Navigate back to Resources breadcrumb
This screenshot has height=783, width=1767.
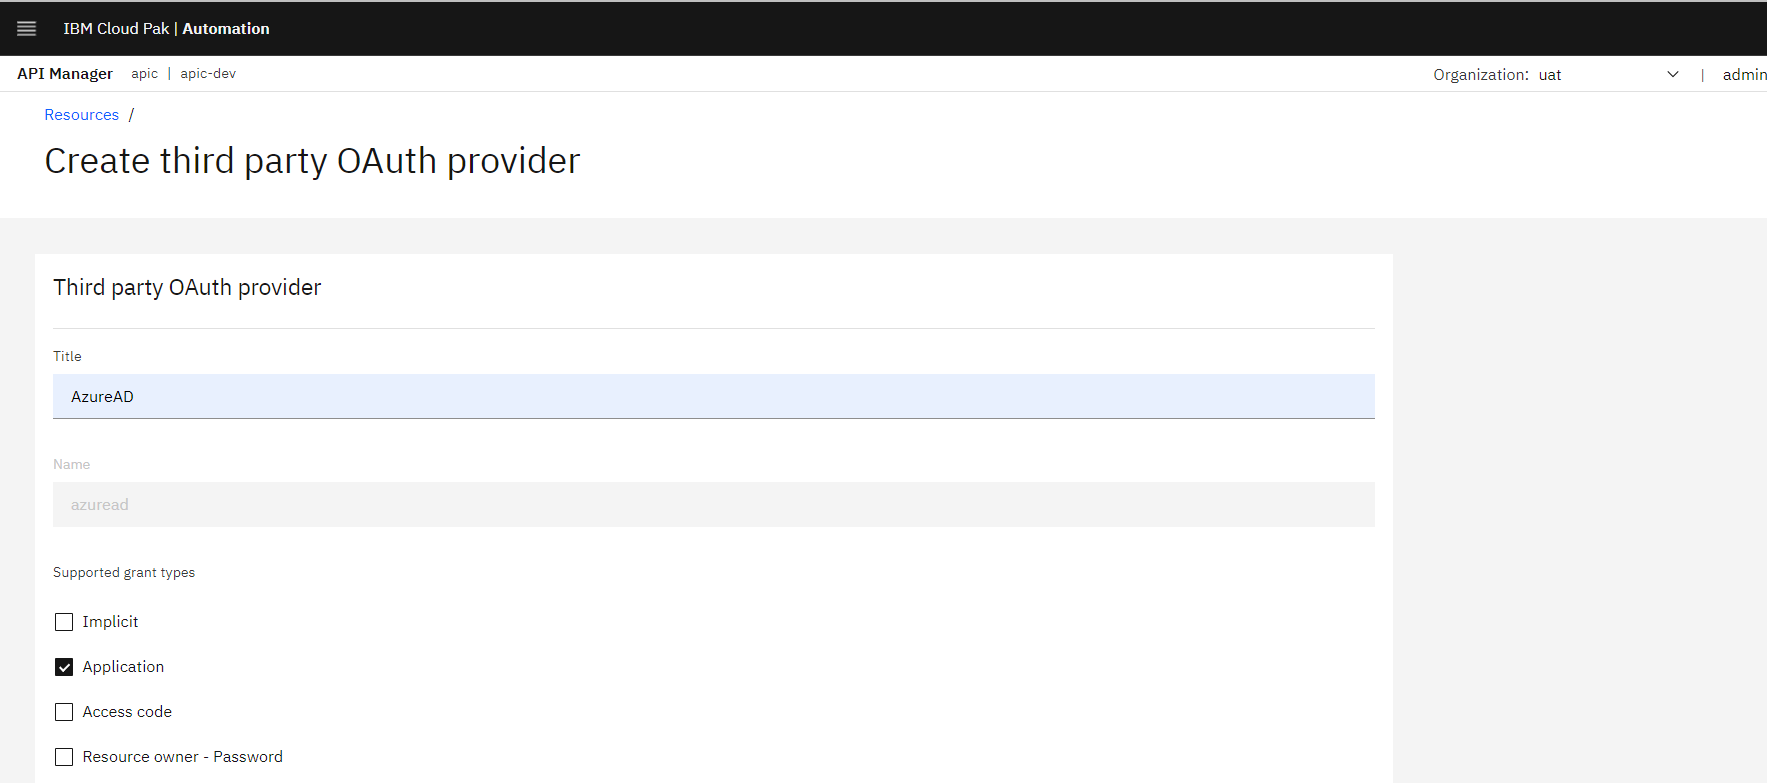pos(82,115)
